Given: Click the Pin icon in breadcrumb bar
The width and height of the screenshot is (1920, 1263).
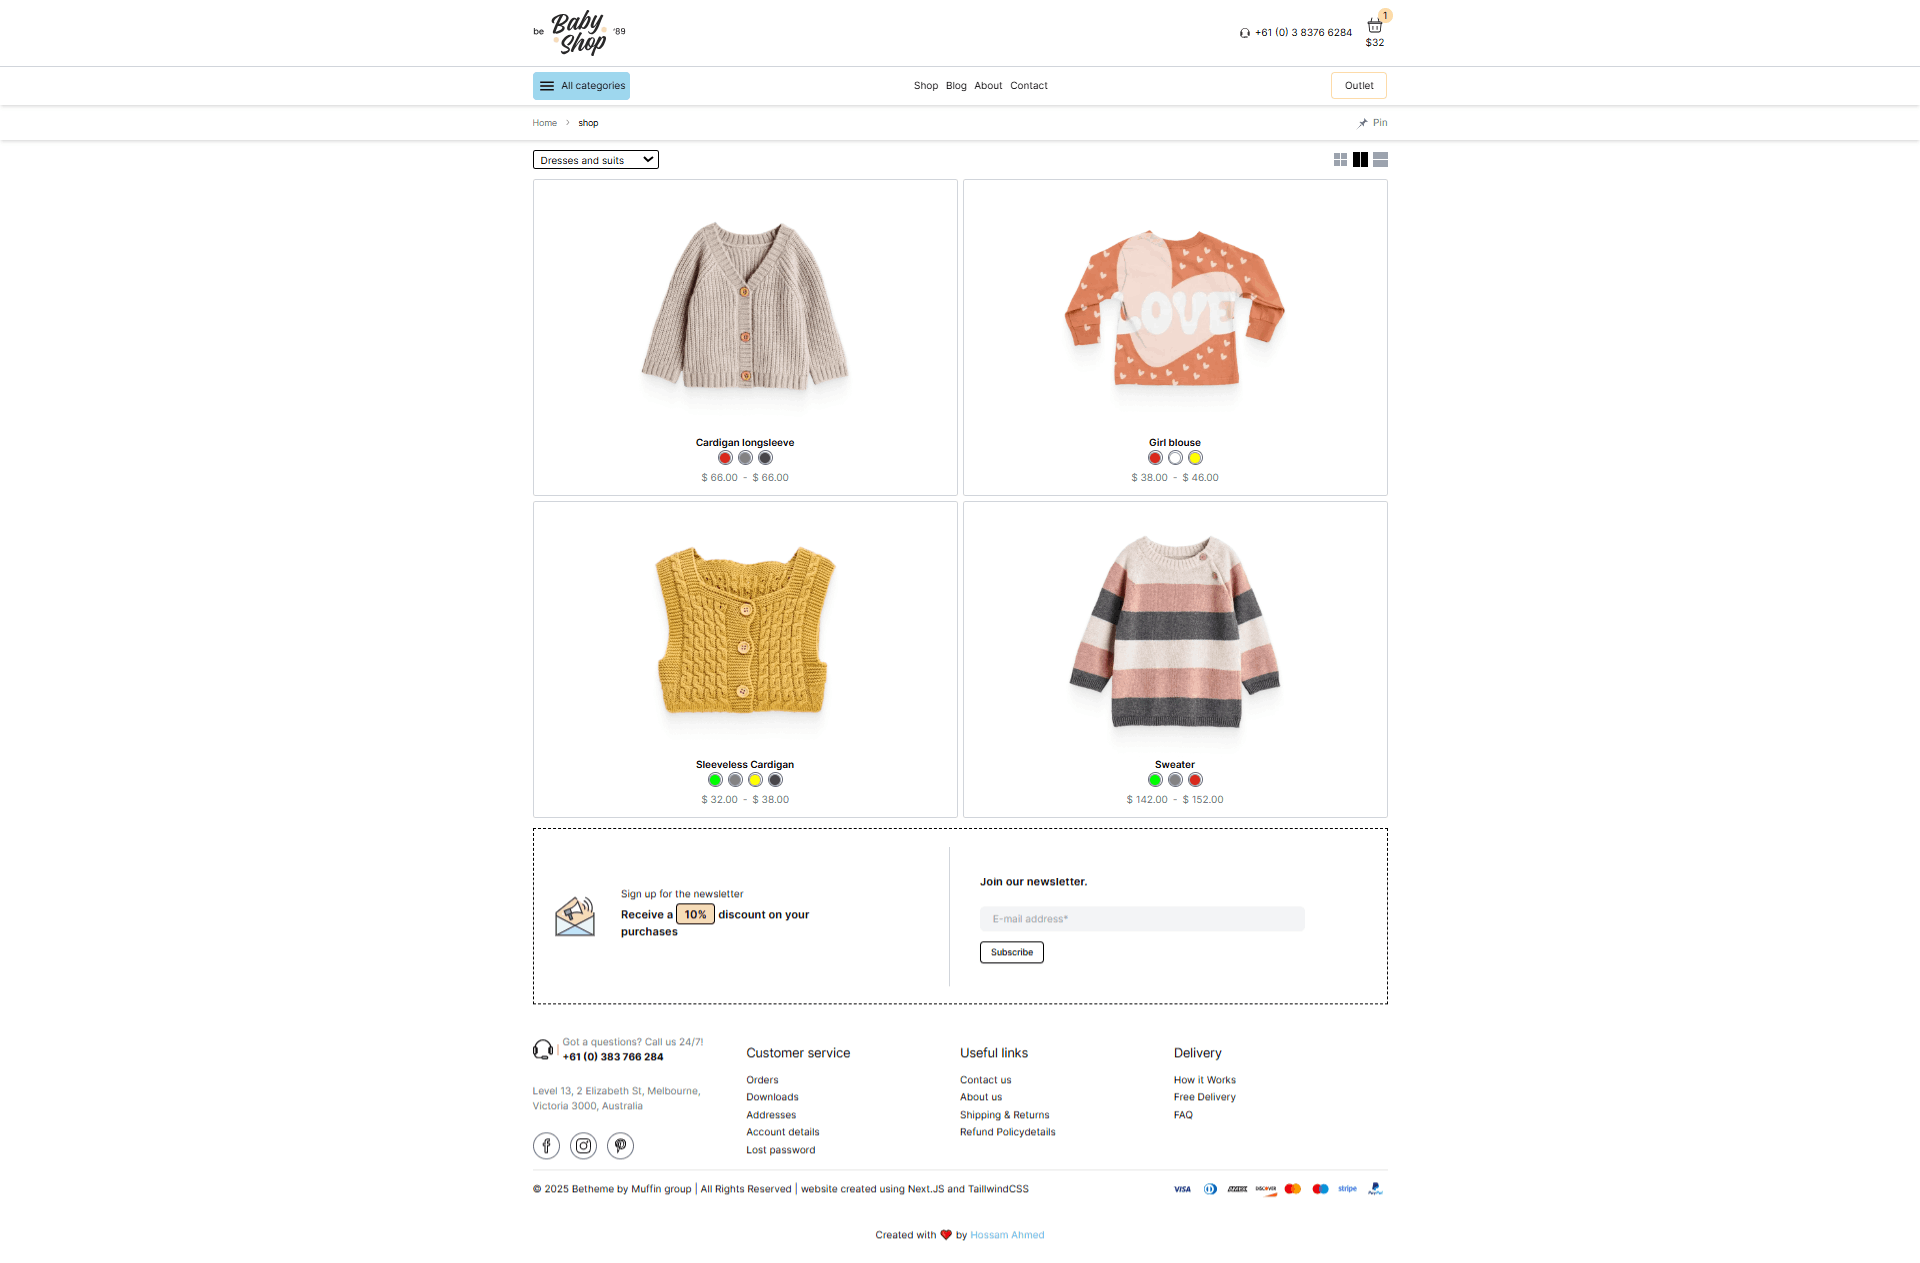Looking at the screenshot, I should click(x=1362, y=123).
